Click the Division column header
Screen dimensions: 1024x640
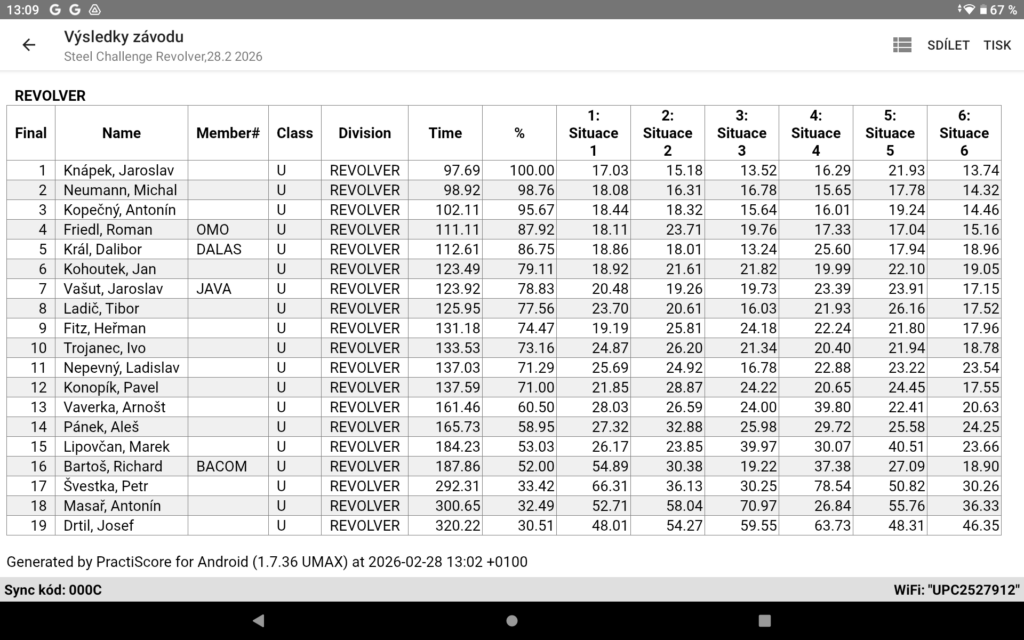364,133
